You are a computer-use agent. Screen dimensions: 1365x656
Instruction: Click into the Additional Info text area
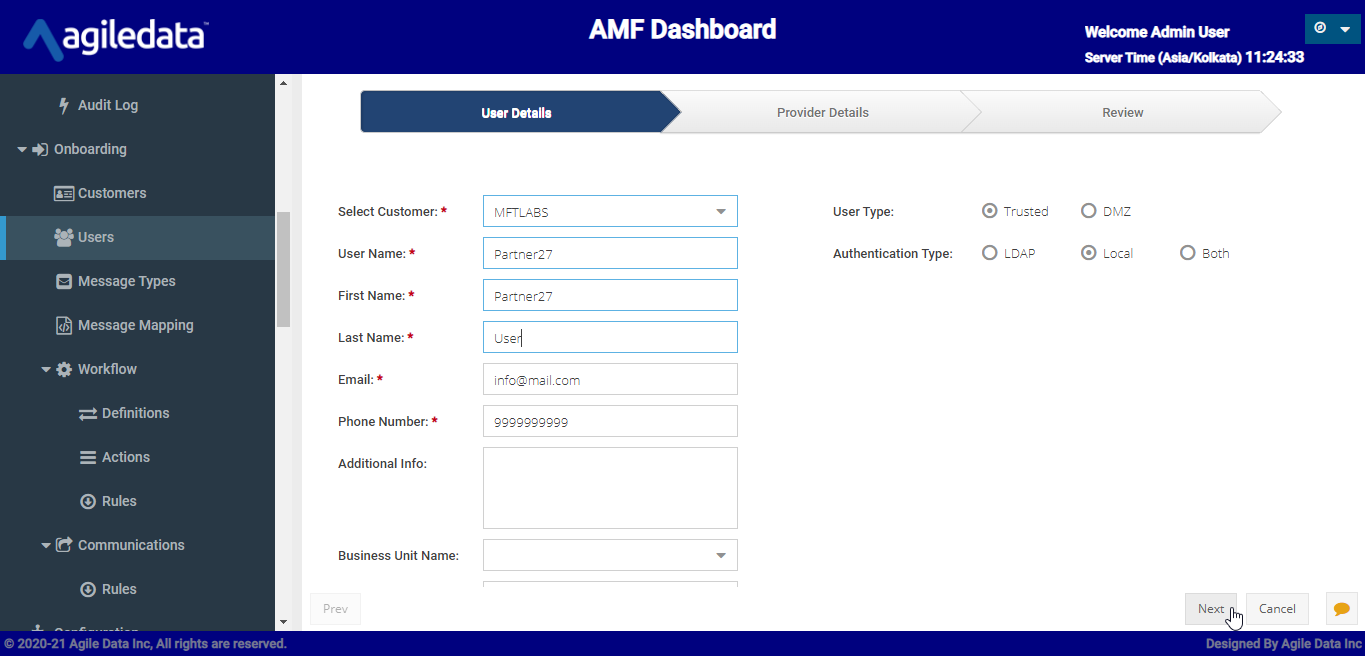click(610, 487)
